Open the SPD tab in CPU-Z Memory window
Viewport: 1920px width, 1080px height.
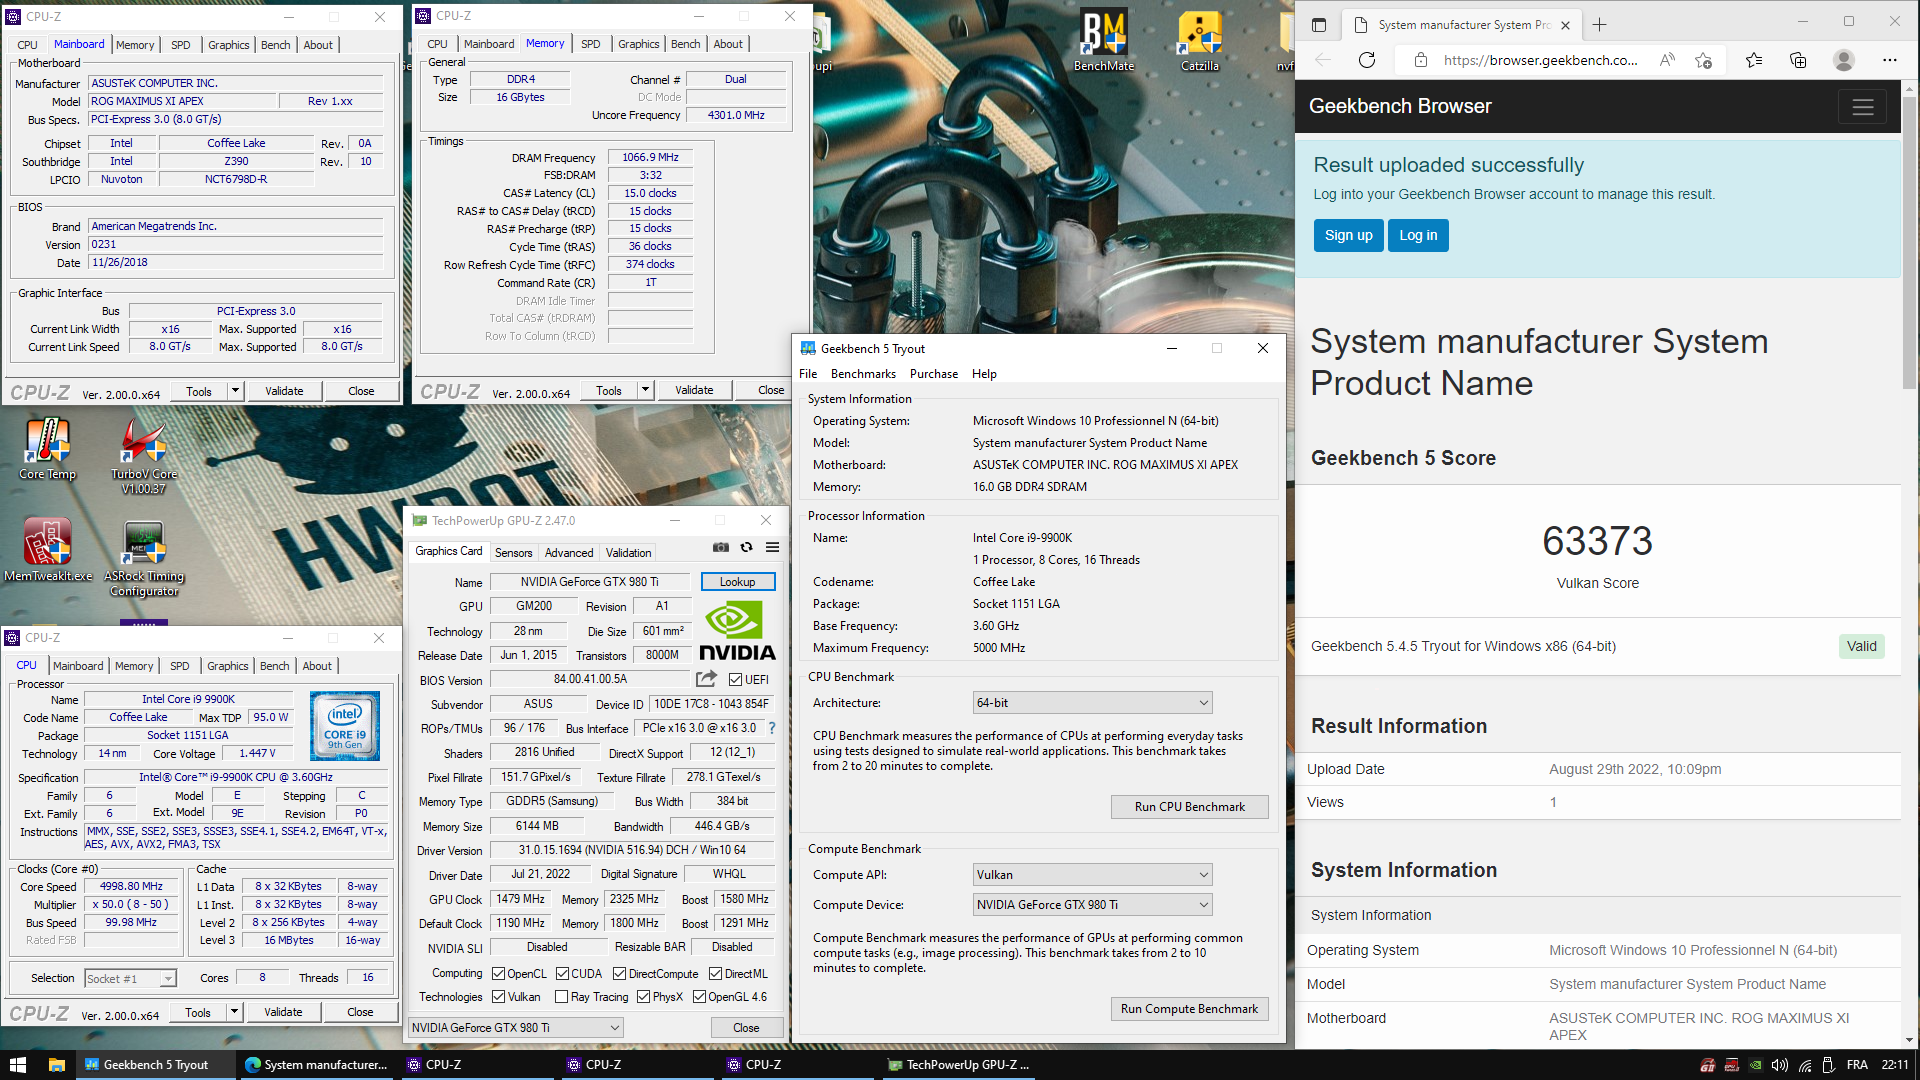(x=590, y=44)
